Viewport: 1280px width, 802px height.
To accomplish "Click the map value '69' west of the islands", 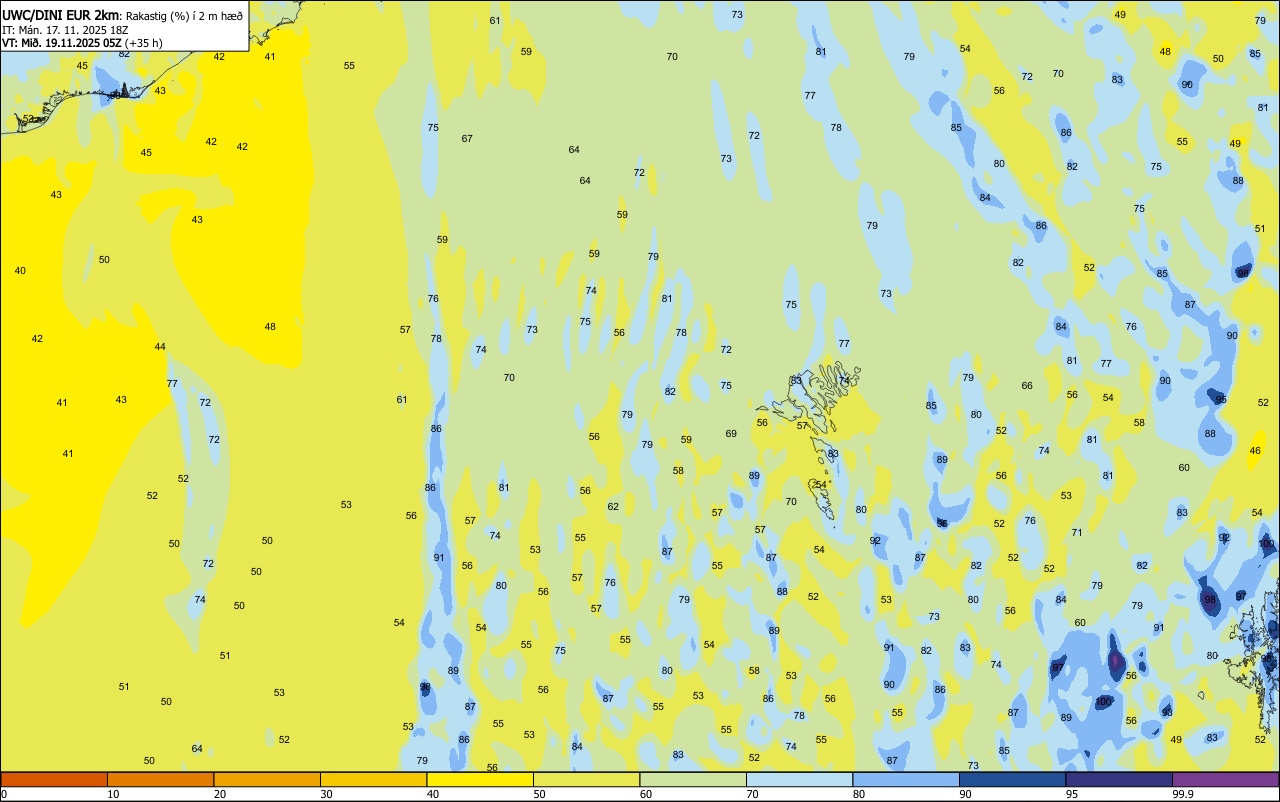I will 731,433.
